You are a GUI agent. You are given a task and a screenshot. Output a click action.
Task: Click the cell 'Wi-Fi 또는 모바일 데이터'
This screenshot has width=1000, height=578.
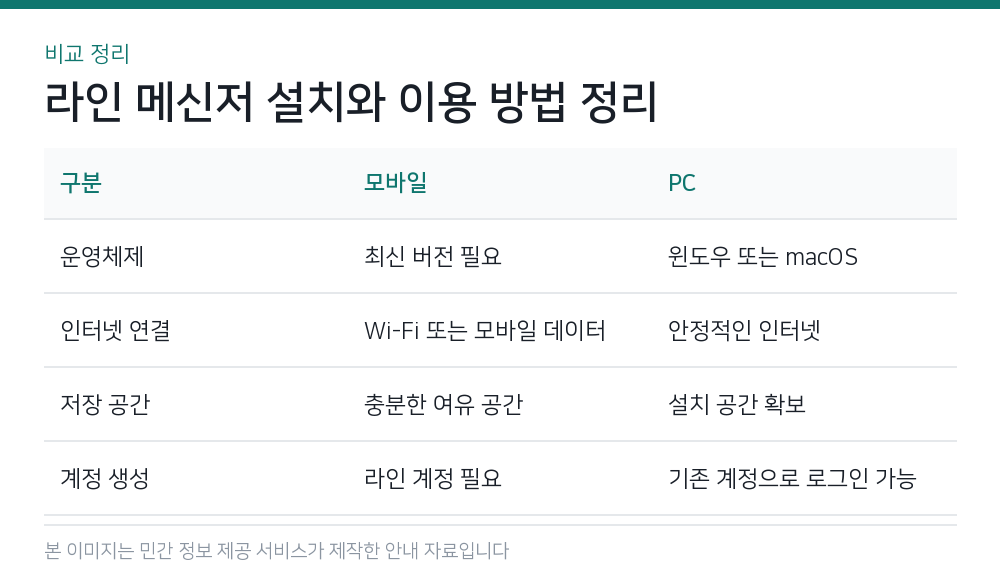pos(485,330)
